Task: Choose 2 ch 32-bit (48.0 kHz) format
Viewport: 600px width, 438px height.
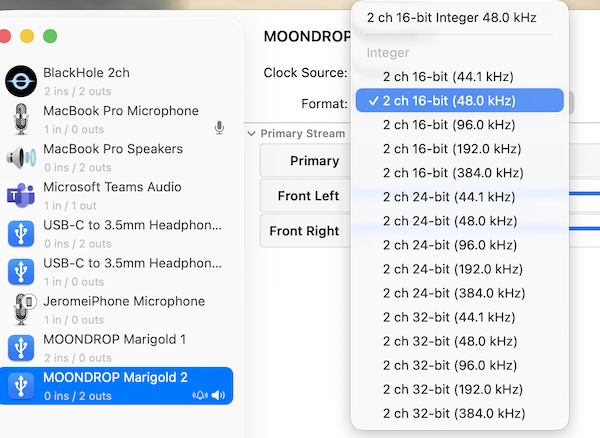Action: (460, 341)
